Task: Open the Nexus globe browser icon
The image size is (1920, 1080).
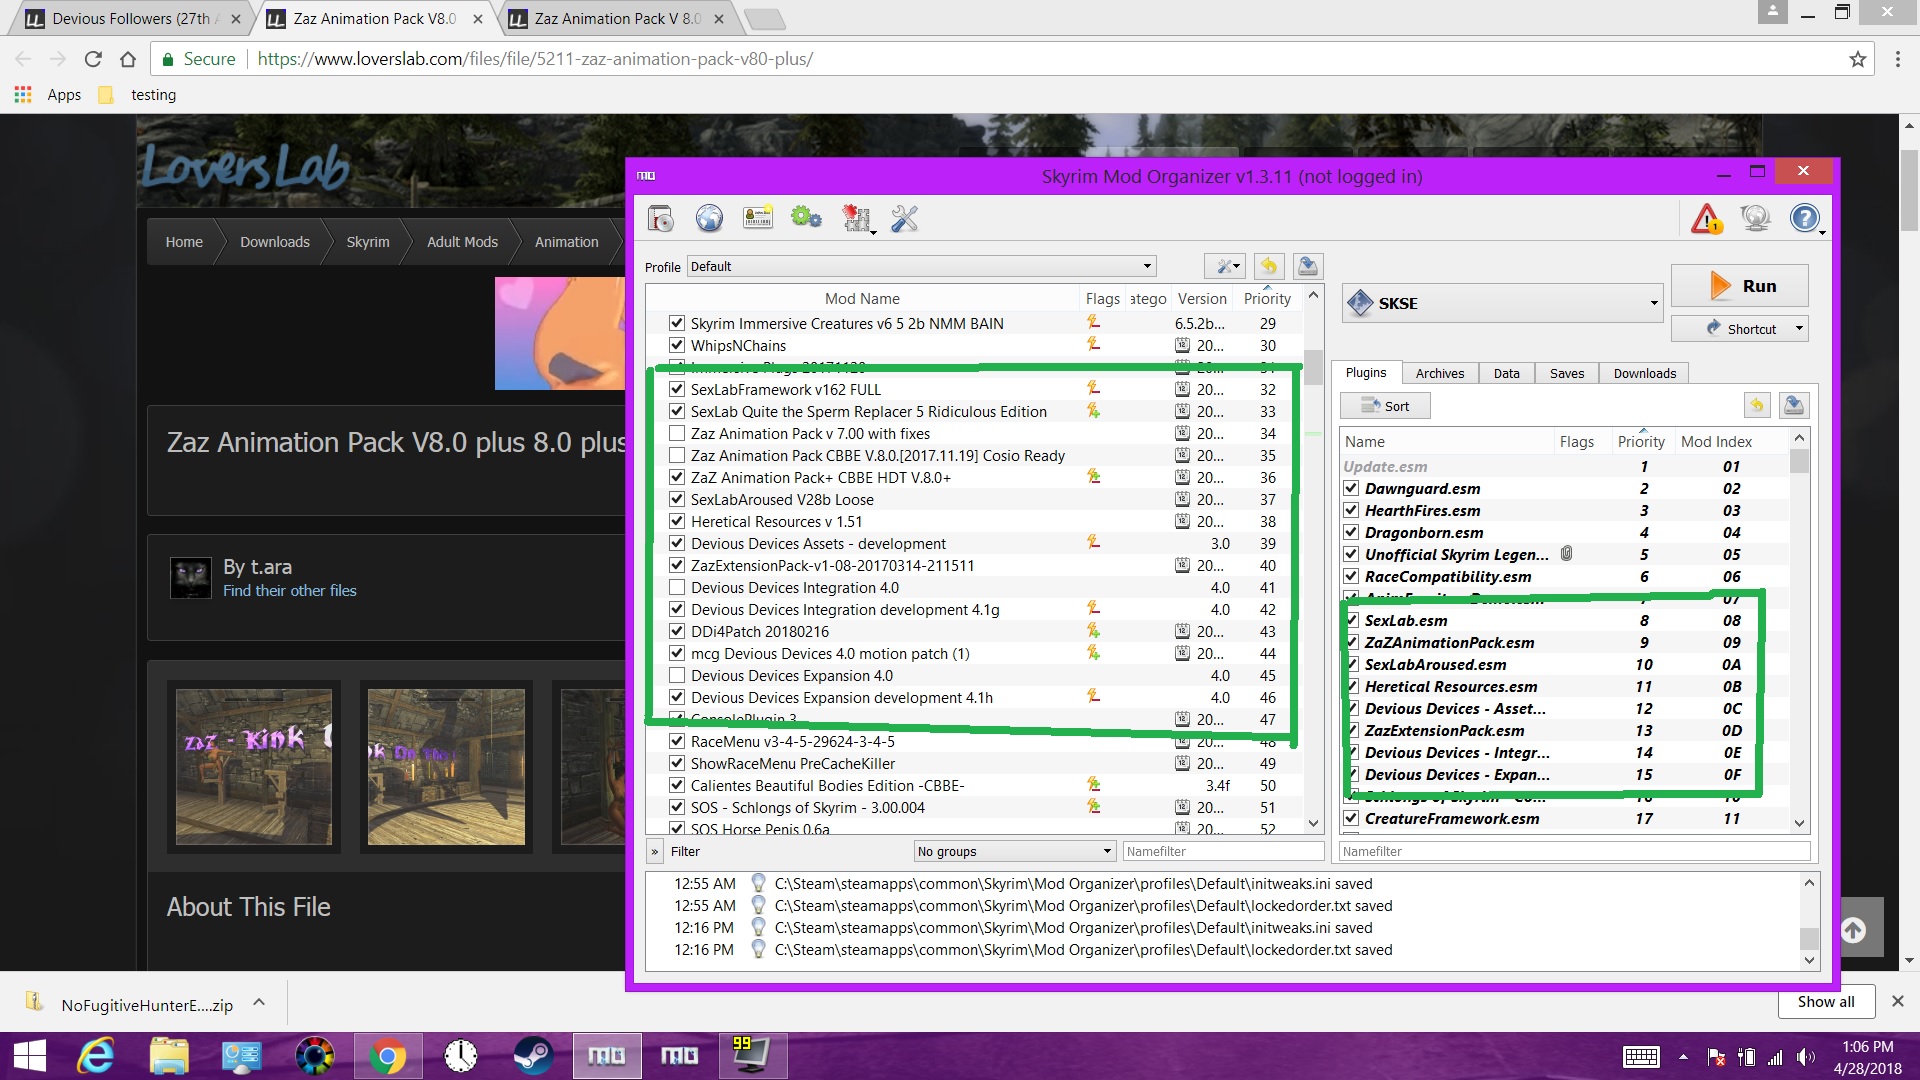Action: click(x=709, y=218)
